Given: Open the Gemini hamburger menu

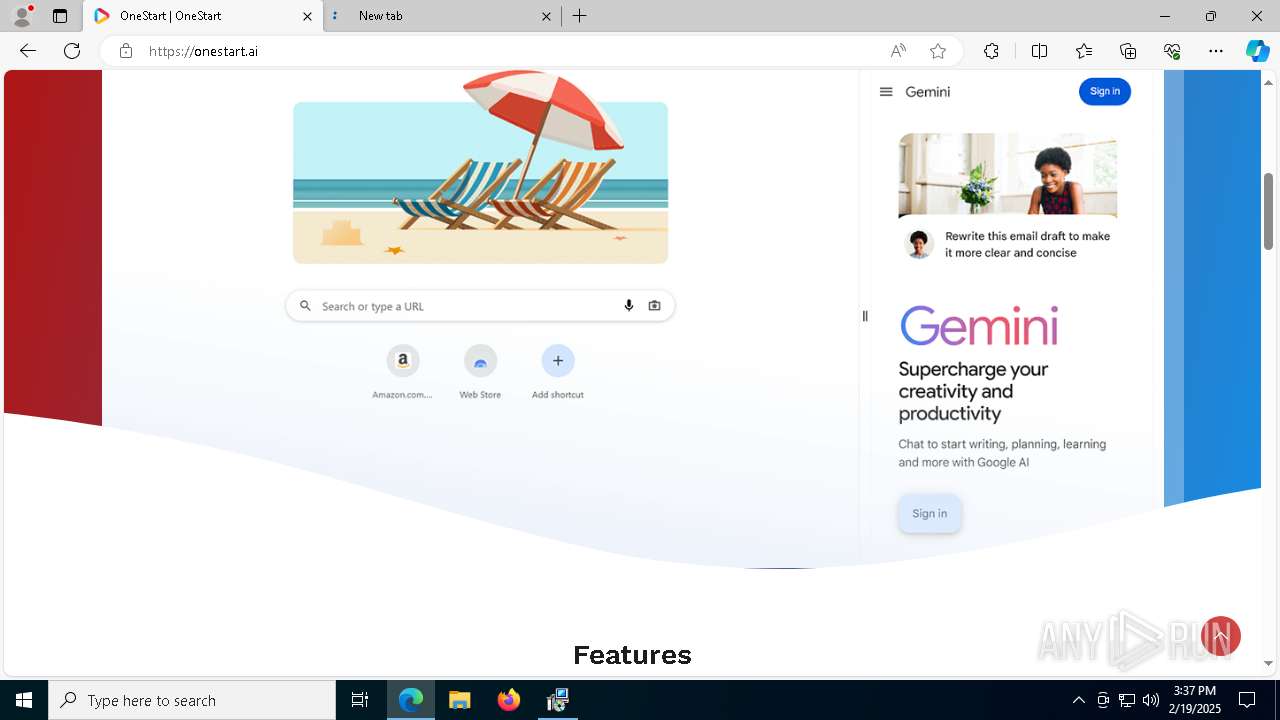Looking at the screenshot, I should pyautogui.click(x=886, y=92).
